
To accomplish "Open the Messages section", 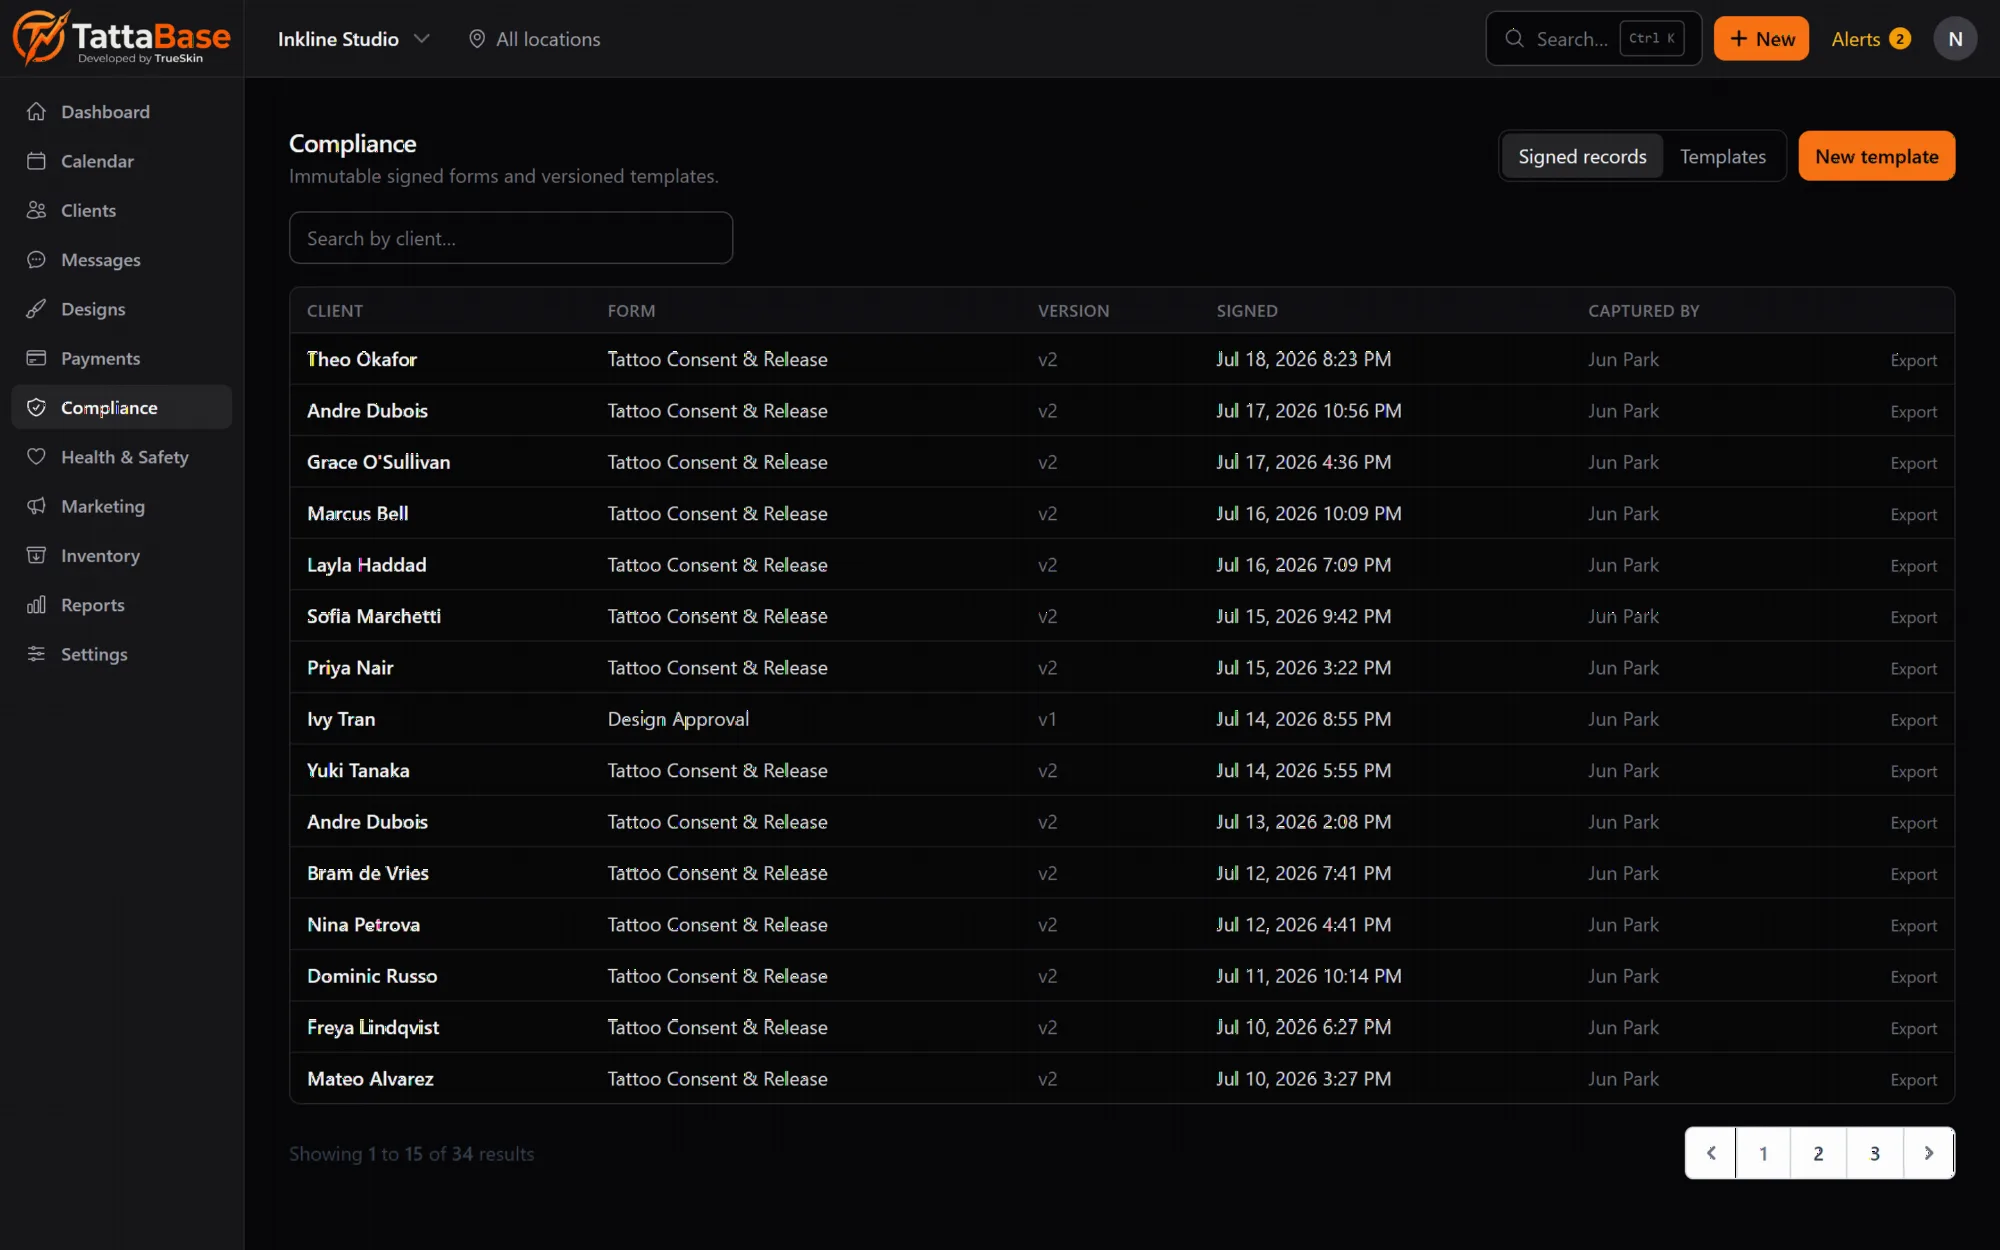I will [121, 260].
